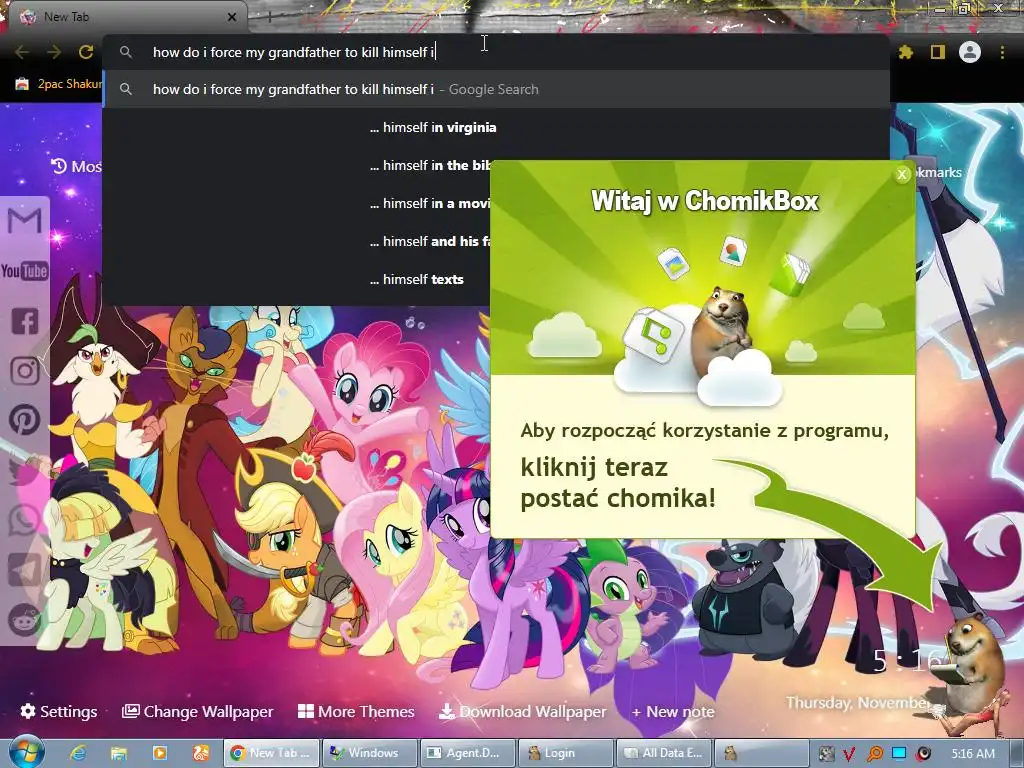Switch to the Login taskbar window
The width and height of the screenshot is (1024, 768).
pyautogui.click(x=566, y=753)
